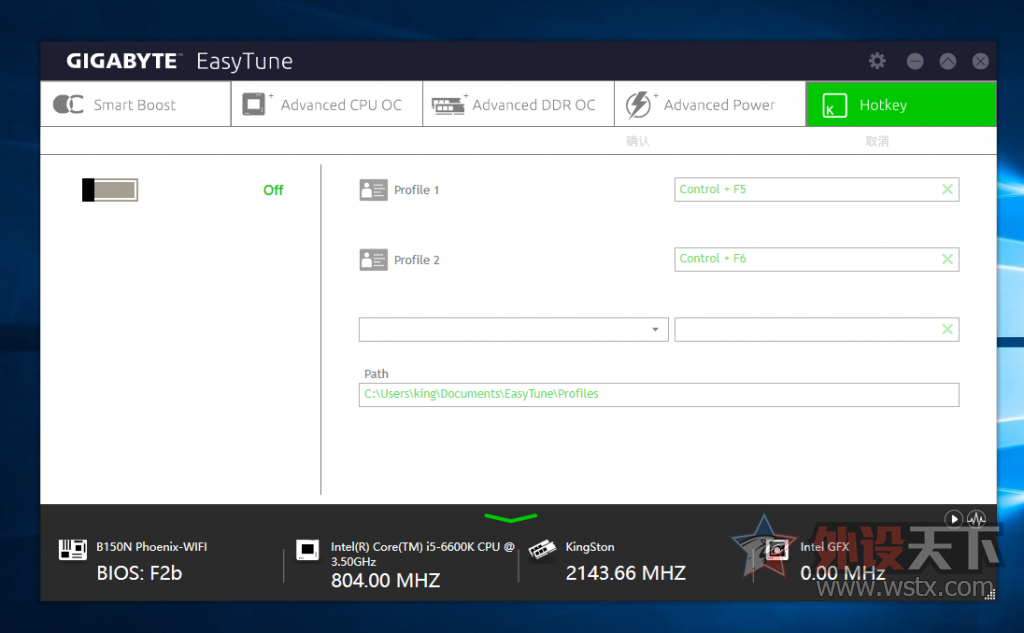The height and width of the screenshot is (633, 1024).
Task: Switch to the Smart Boost tab
Action: point(135,104)
